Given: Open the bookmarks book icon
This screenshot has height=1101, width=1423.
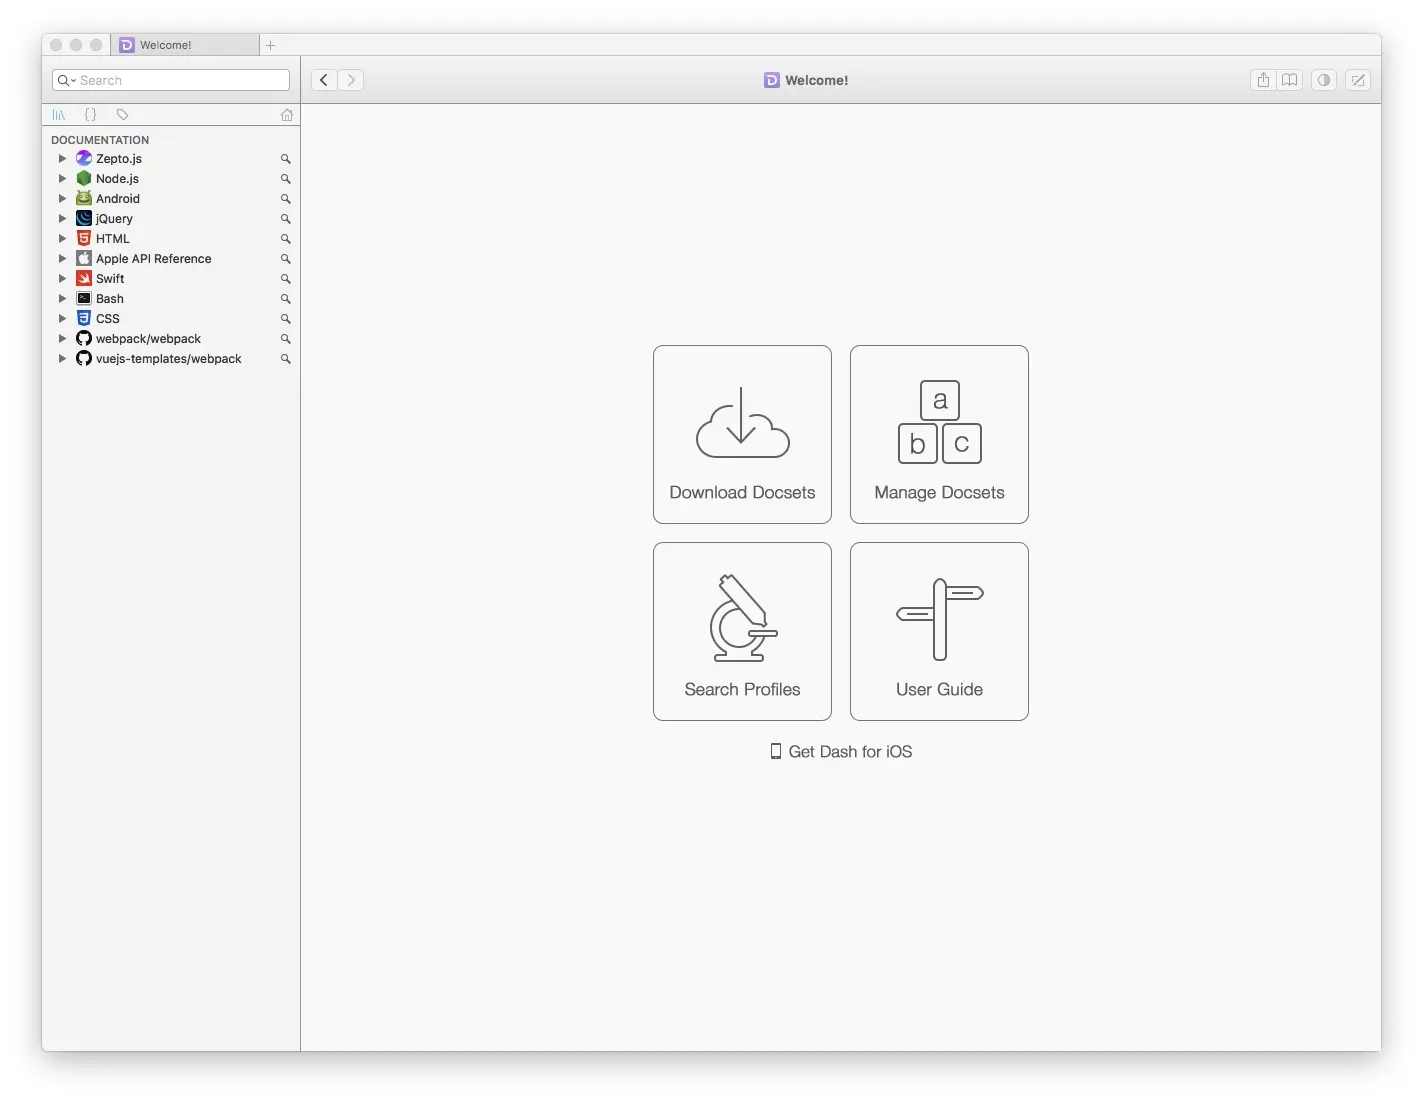Looking at the screenshot, I should coord(1290,80).
